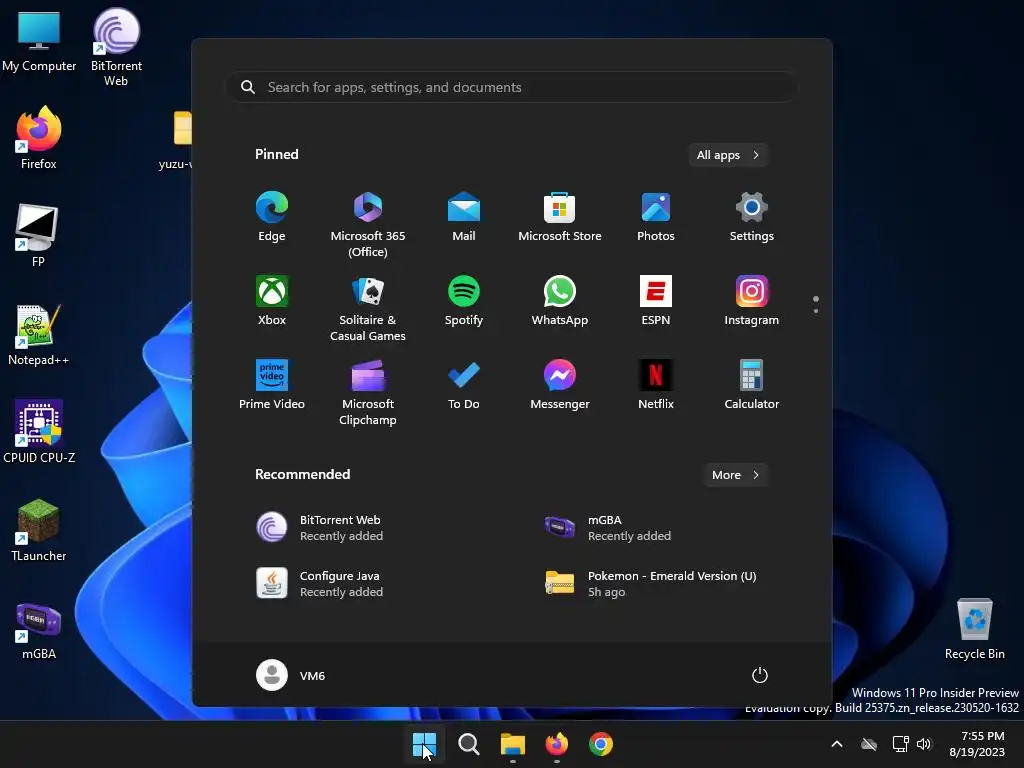This screenshot has height=768, width=1024.
Task: Launch Microsoft 365 (Office)
Action: click(x=368, y=225)
